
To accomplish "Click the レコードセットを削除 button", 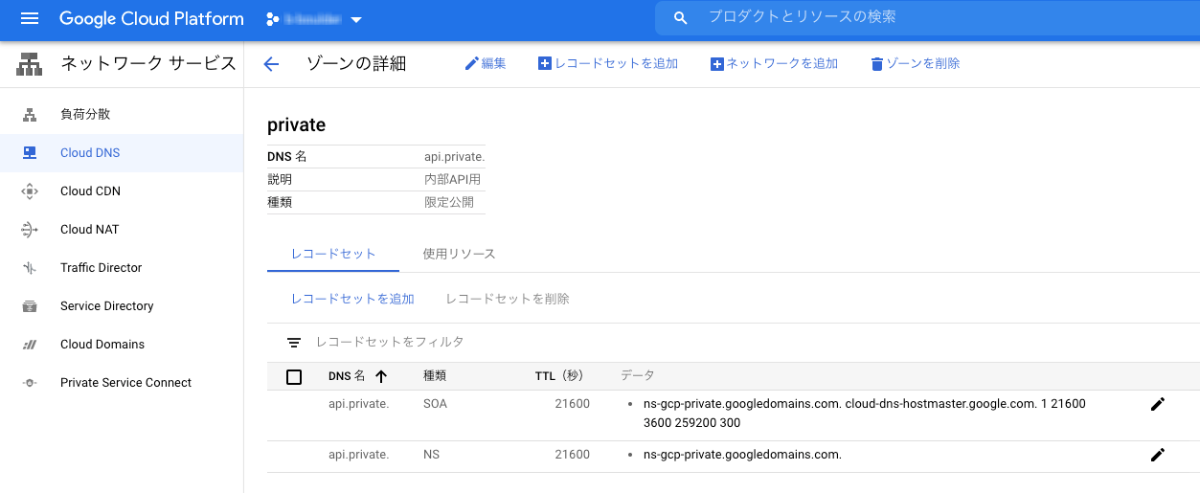I will pos(507,299).
